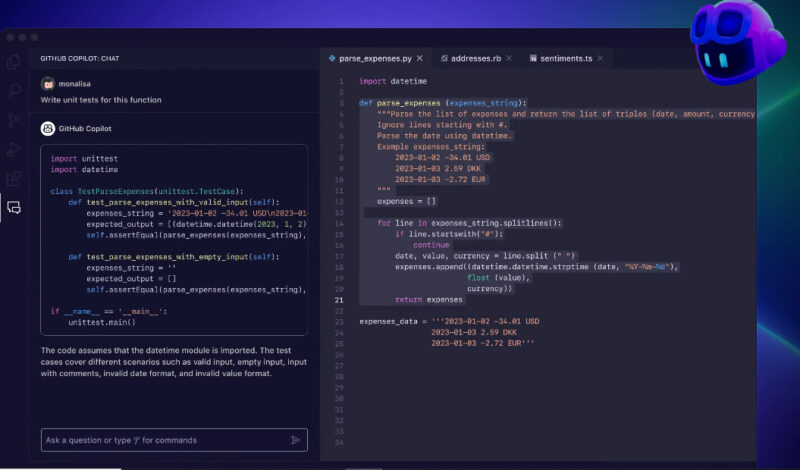Click the Python file icon on parse_expenses.py tab
The image size is (800, 470).
pyautogui.click(x=332, y=58)
